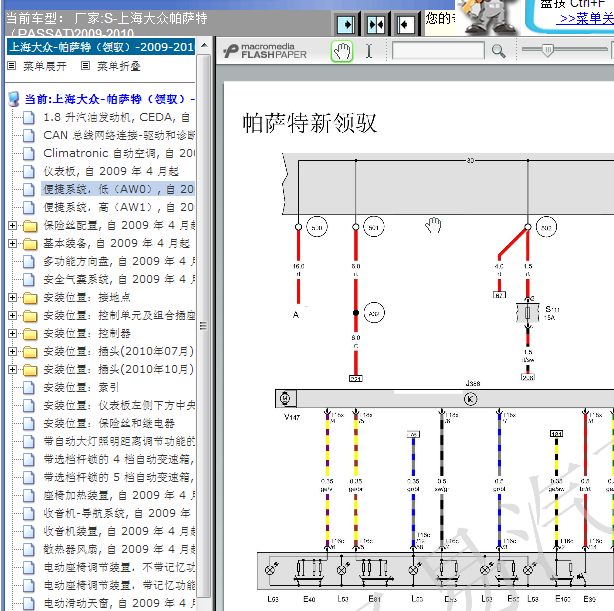Open 安装位置: 保险丝和继电器 entry
This screenshot has height=611, width=614.
tap(109, 423)
